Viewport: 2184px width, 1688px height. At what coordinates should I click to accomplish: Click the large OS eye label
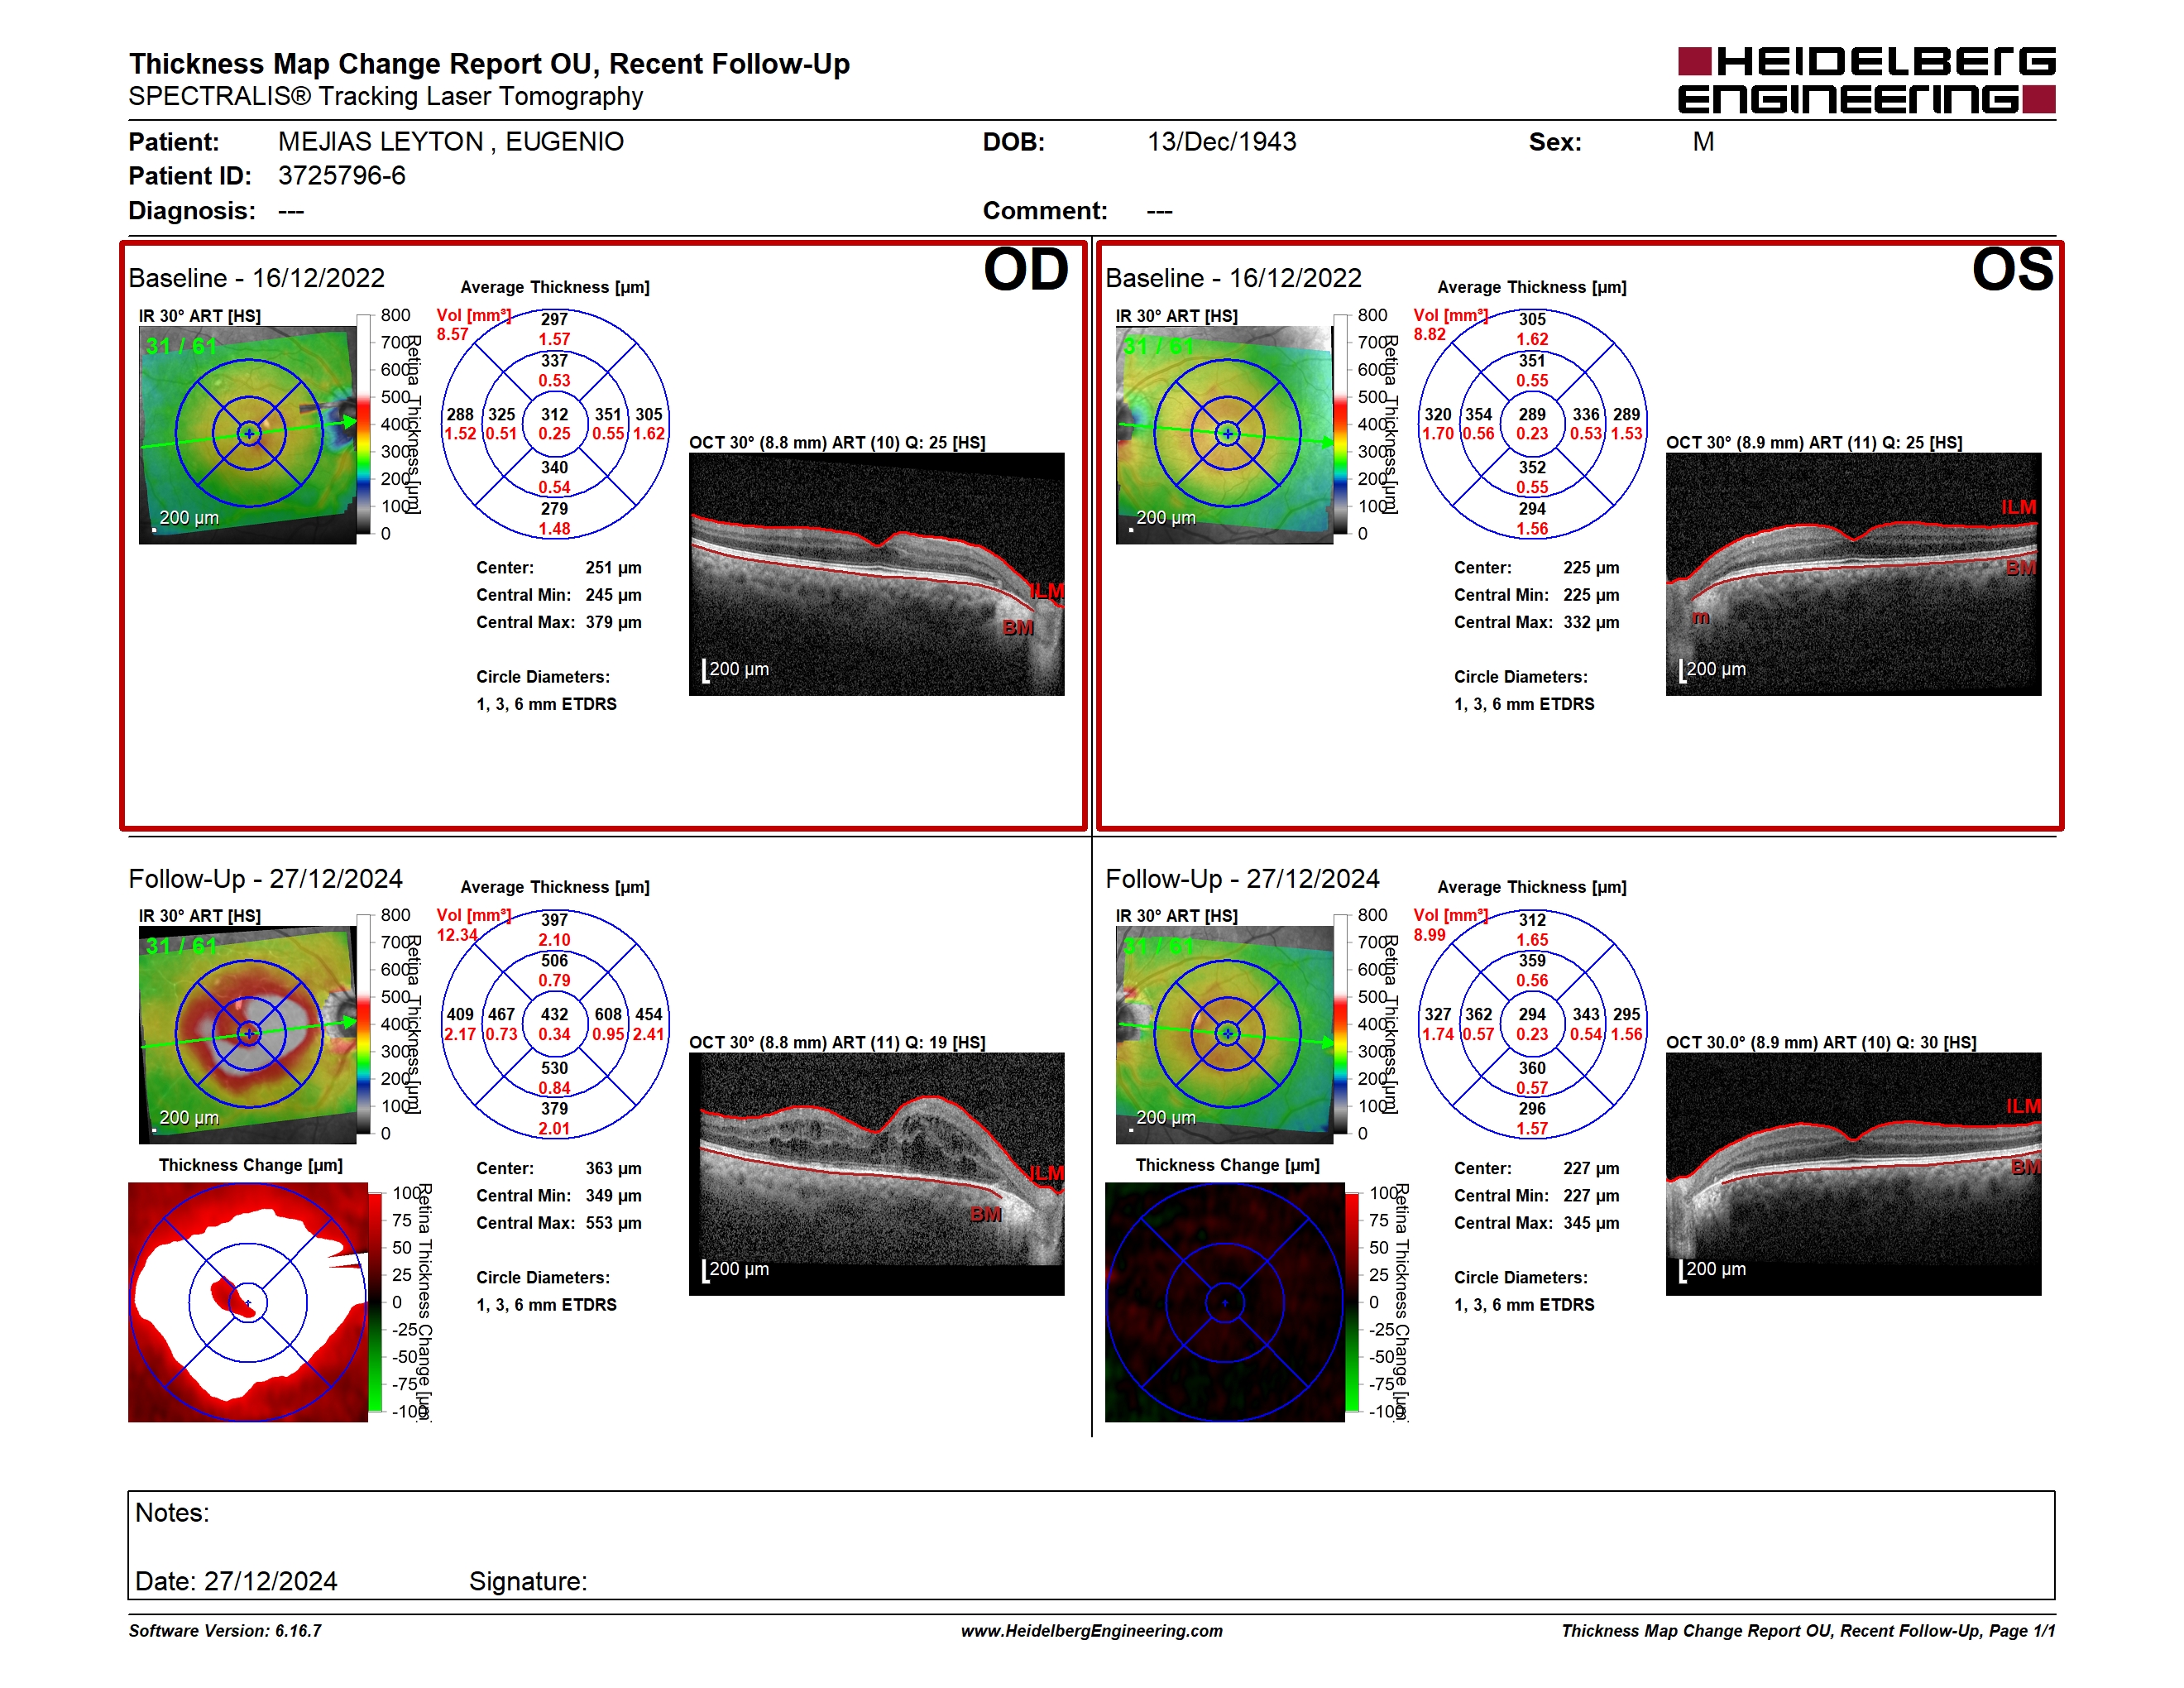coord(2012,270)
